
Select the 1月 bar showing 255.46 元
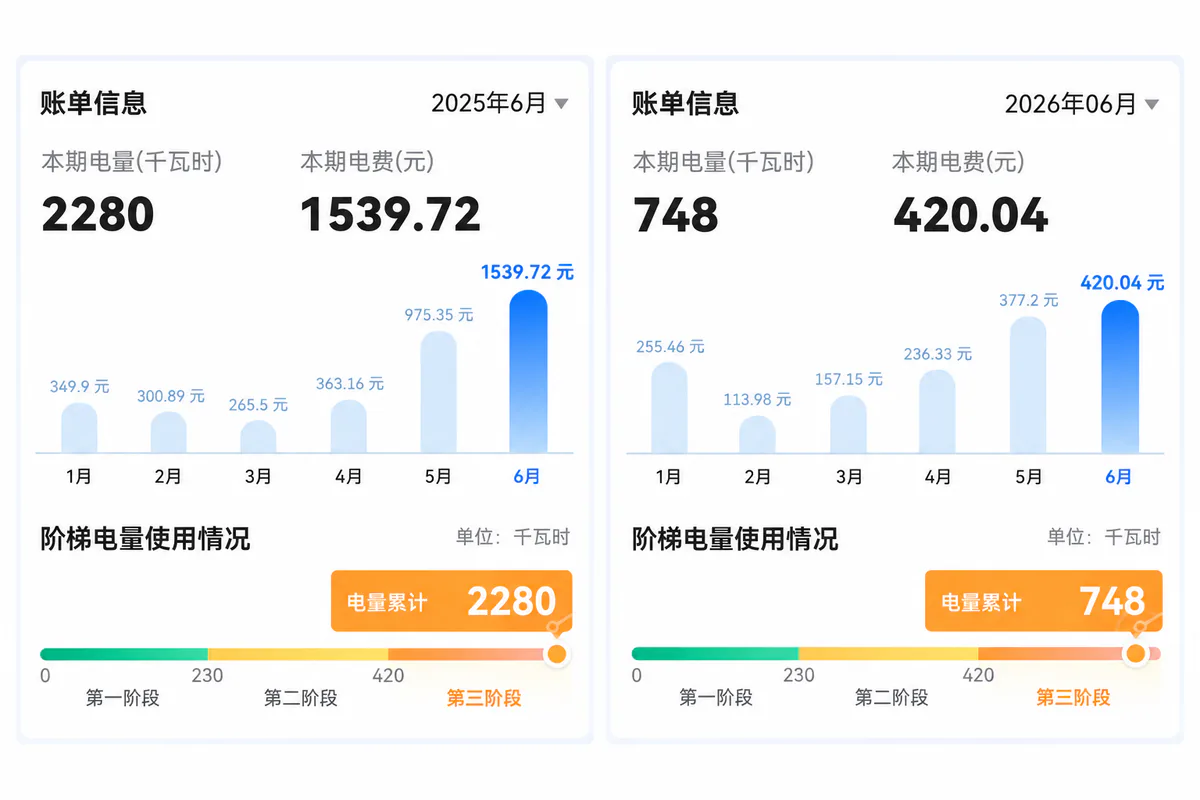[669, 407]
